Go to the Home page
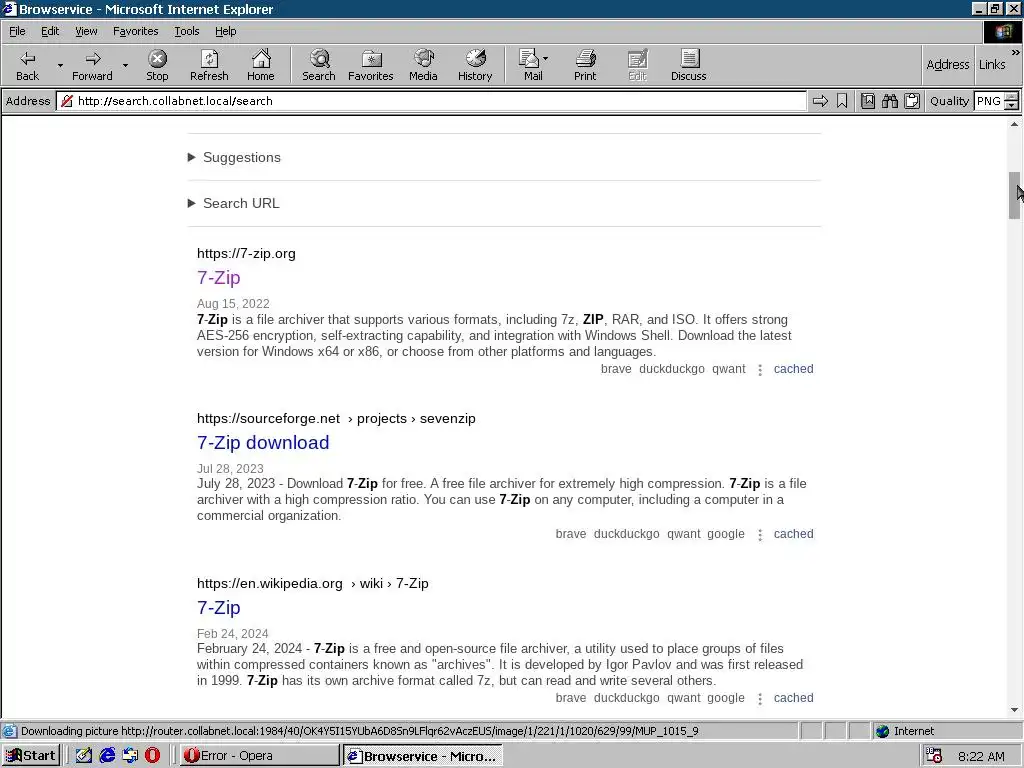This screenshot has height=768, width=1024. pyautogui.click(x=261, y=65)
